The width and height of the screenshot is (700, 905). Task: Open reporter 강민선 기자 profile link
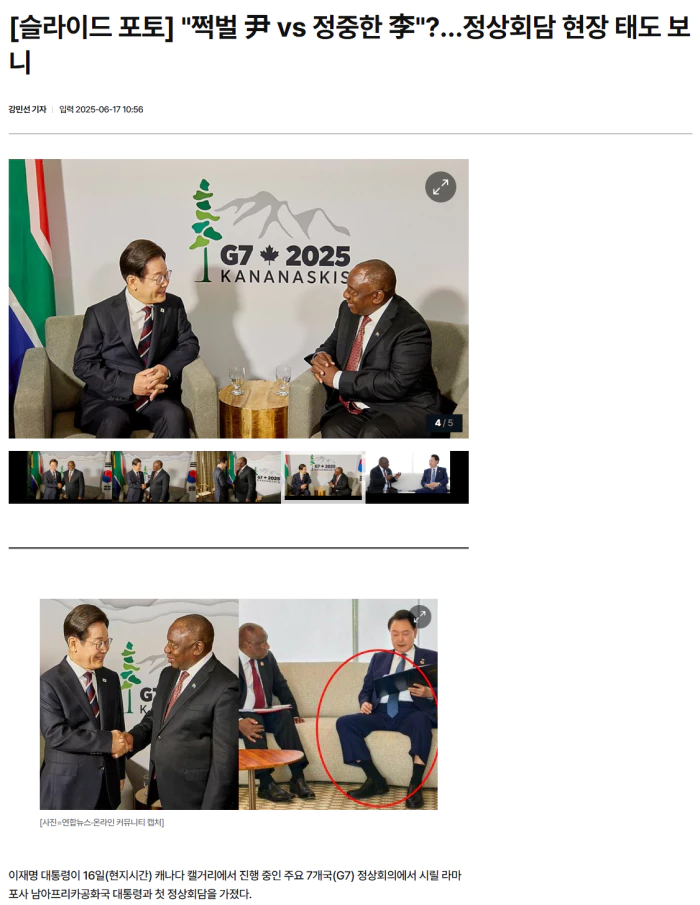pyautogui.click(x=27, y=109)
